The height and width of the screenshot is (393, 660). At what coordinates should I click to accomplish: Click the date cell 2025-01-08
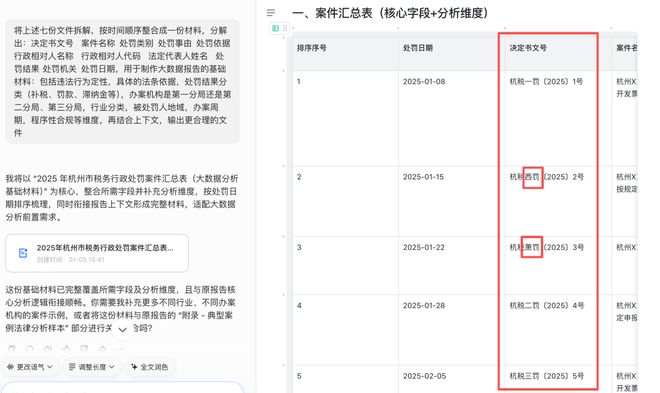point(424,82)
